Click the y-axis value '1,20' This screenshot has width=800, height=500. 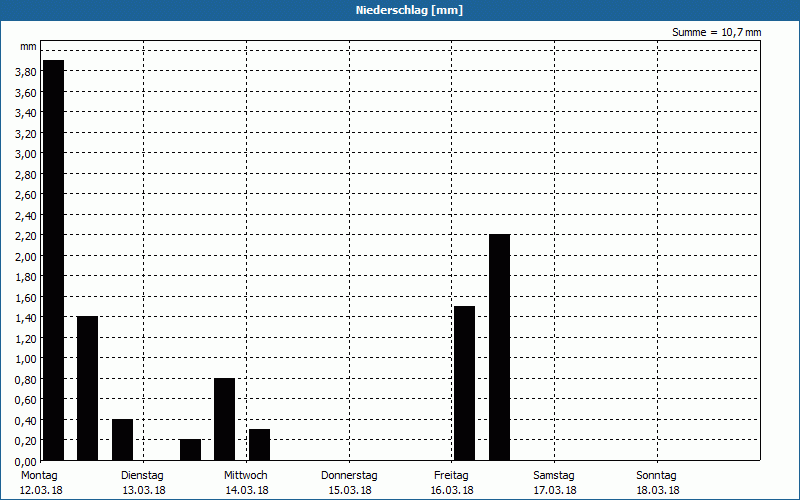pyautogui.click(x=26, y=339)
